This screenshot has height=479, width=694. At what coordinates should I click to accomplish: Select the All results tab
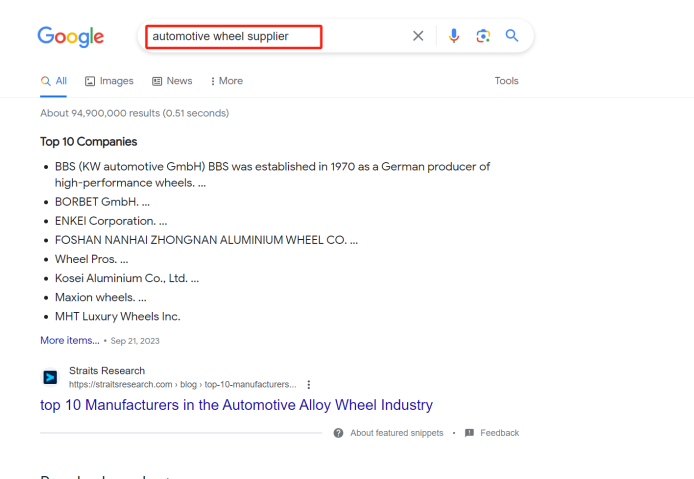tap(54, 81)
